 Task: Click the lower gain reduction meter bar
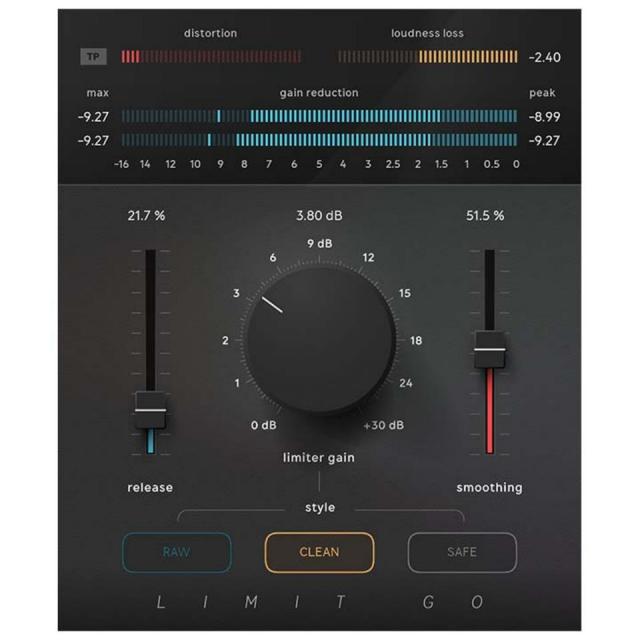[320, 140]
